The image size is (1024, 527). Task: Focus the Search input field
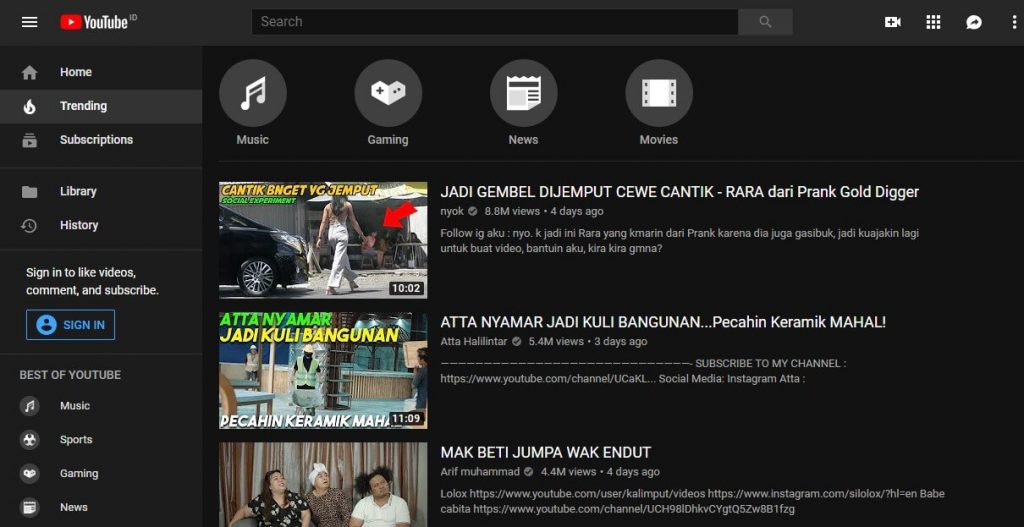[x=495, y=22]
